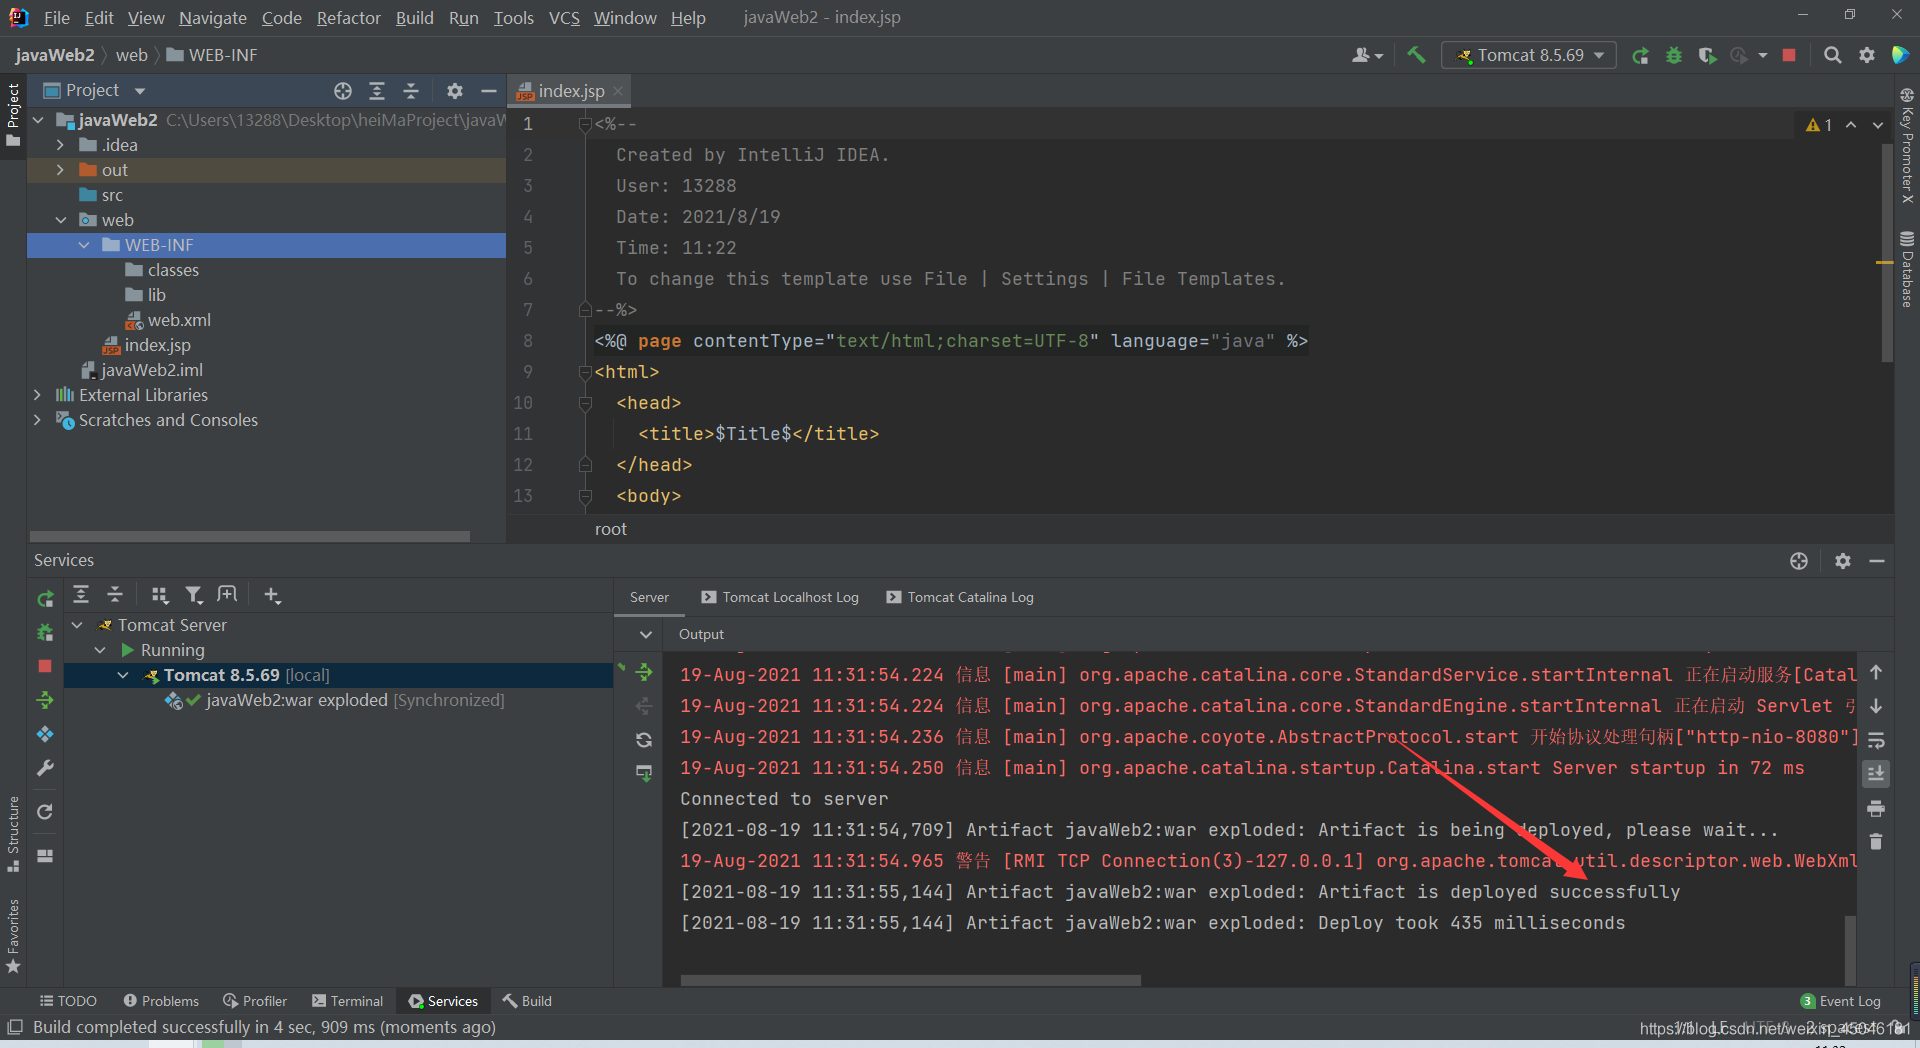
Task: Open wrench Edit Configuration in Services
Action: [x=45, y=768]
